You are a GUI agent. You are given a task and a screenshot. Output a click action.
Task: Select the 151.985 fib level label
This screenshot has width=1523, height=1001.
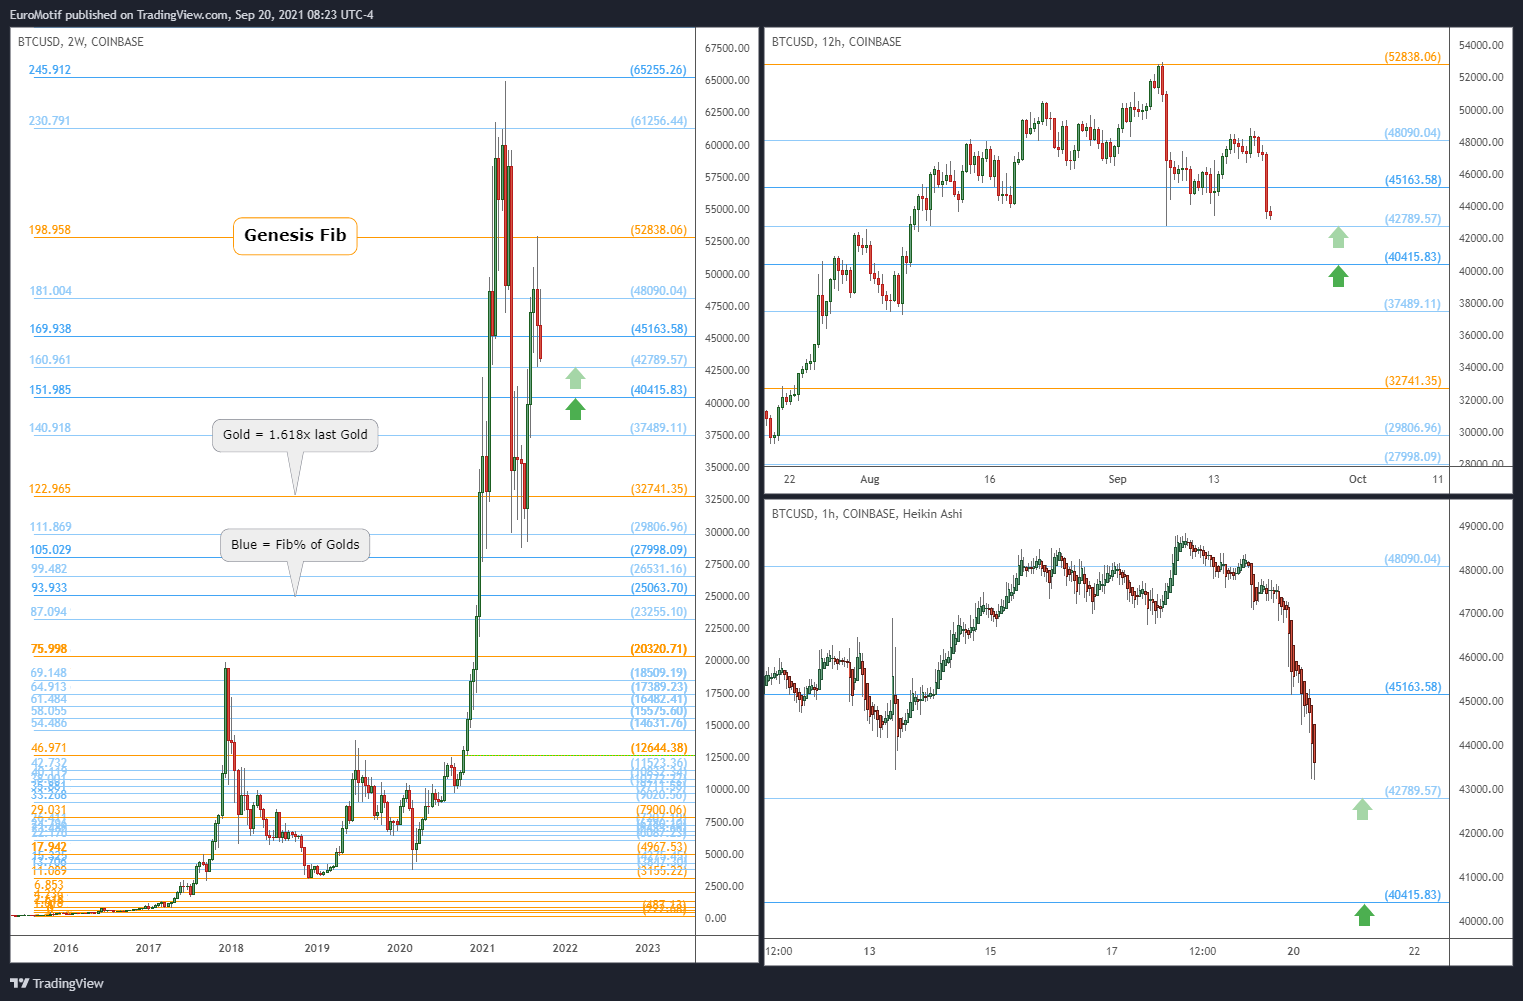51,390
